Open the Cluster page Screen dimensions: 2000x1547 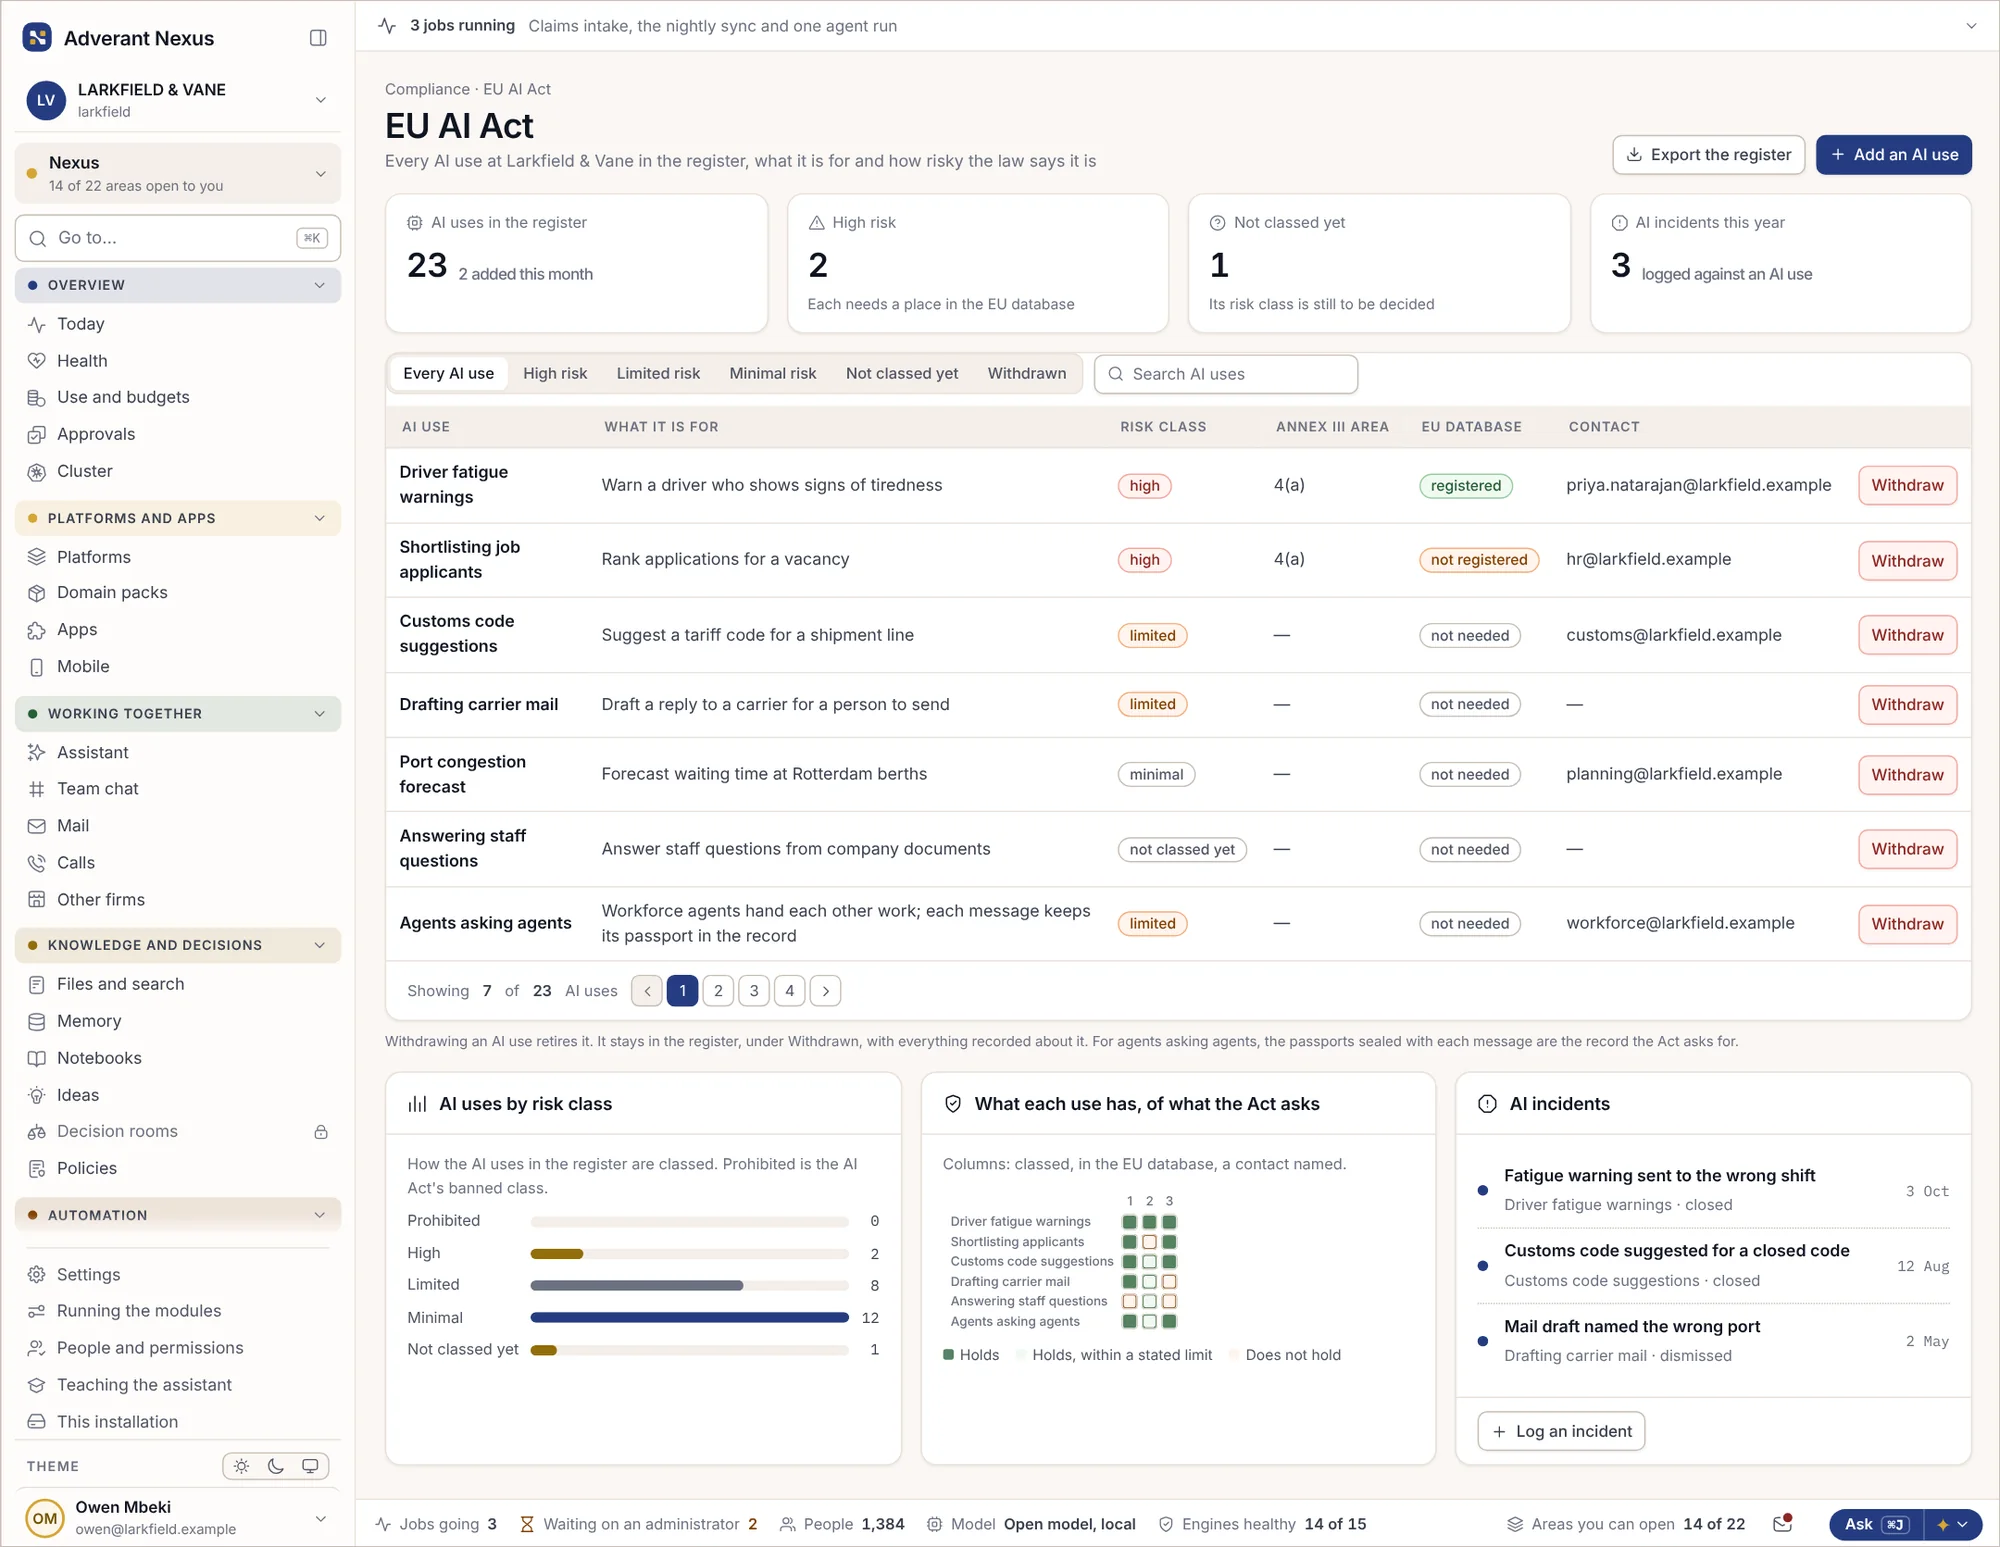tap(178, 471)
